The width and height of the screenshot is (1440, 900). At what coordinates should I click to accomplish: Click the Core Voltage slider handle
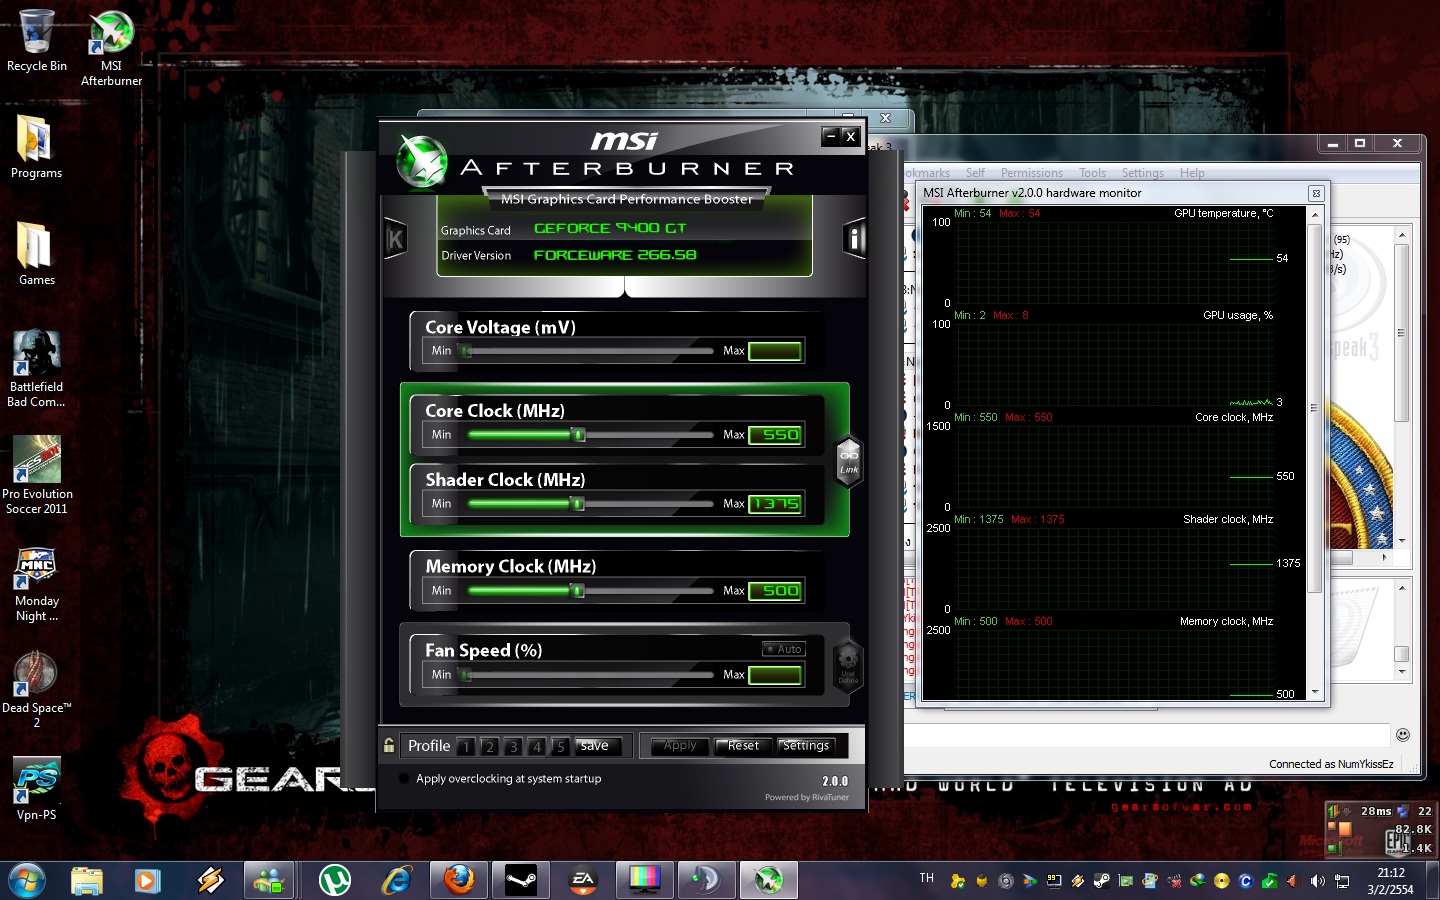465,351
